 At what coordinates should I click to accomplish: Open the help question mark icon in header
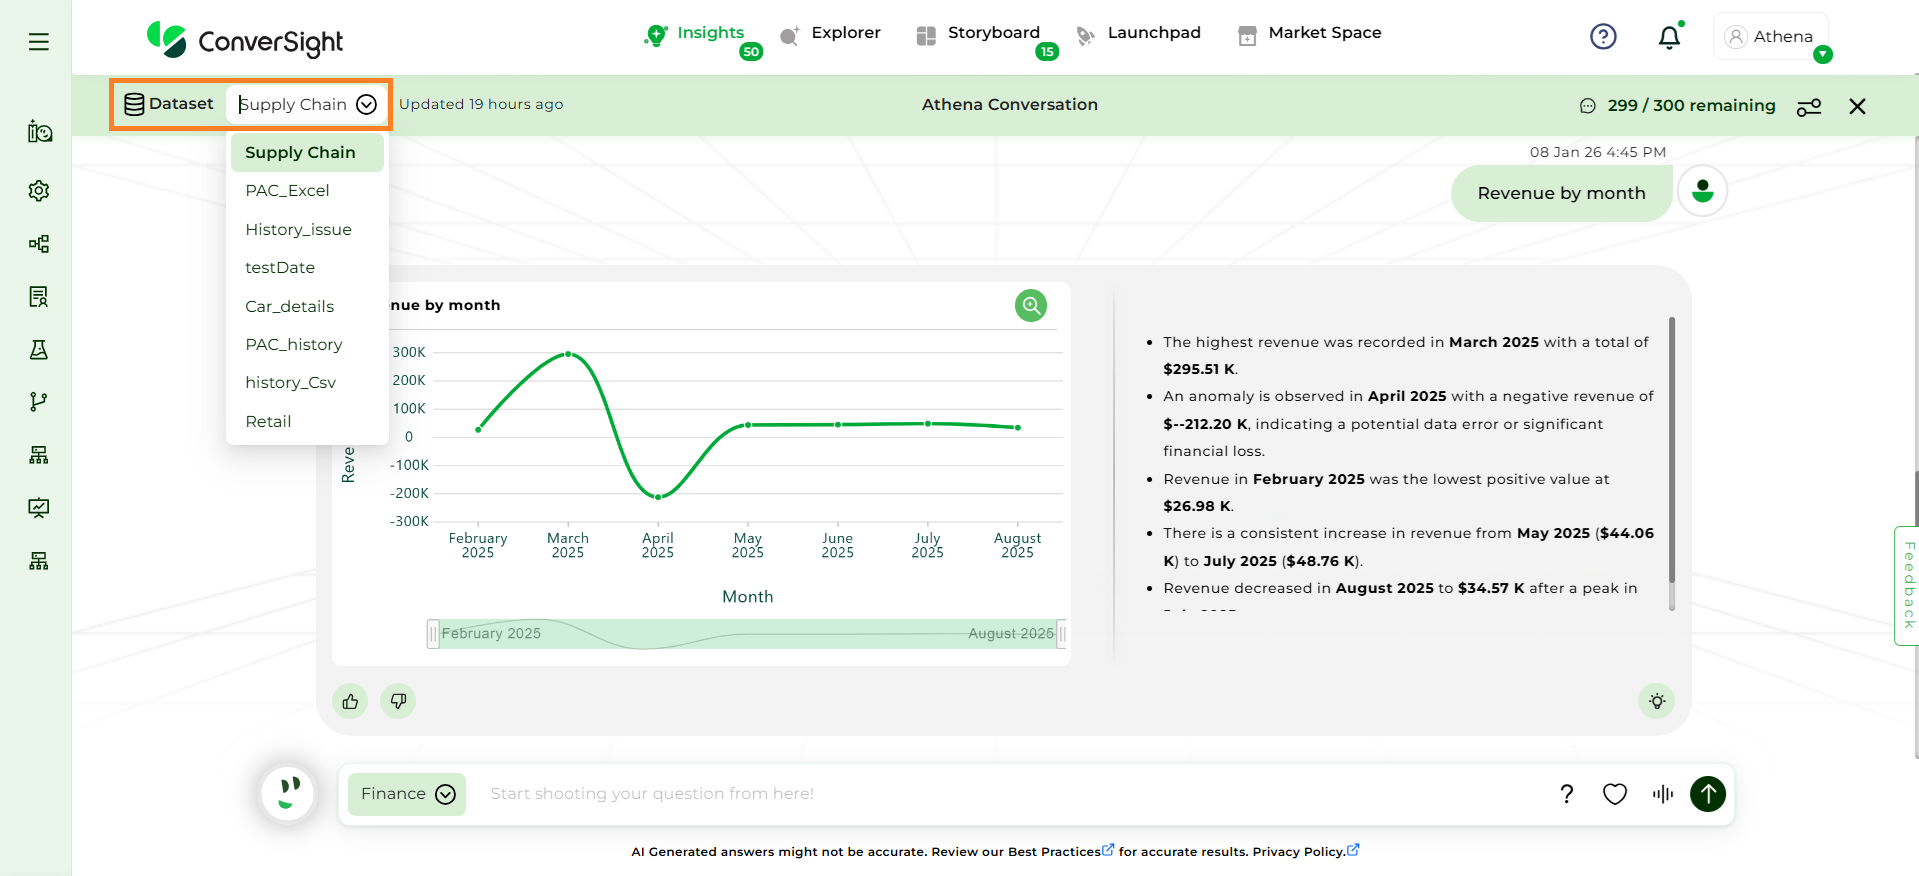click(x=1602, y=37)
